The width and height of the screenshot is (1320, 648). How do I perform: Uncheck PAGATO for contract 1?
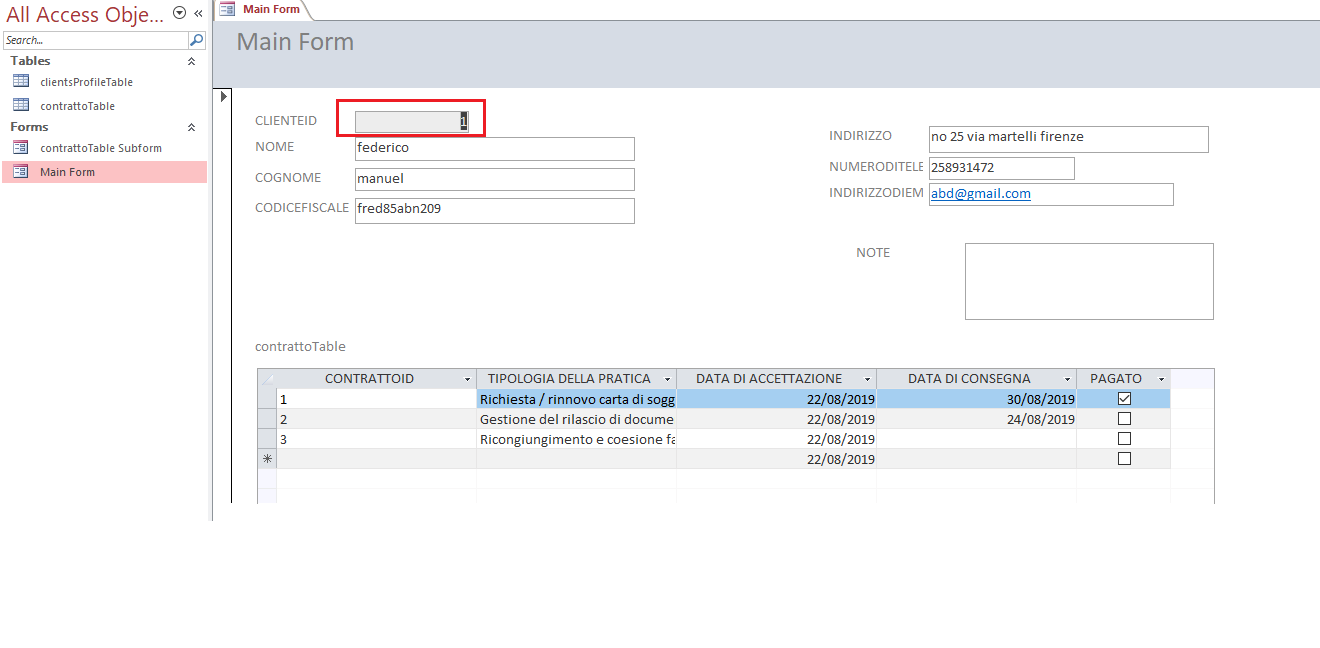[x=1124, y=398]
